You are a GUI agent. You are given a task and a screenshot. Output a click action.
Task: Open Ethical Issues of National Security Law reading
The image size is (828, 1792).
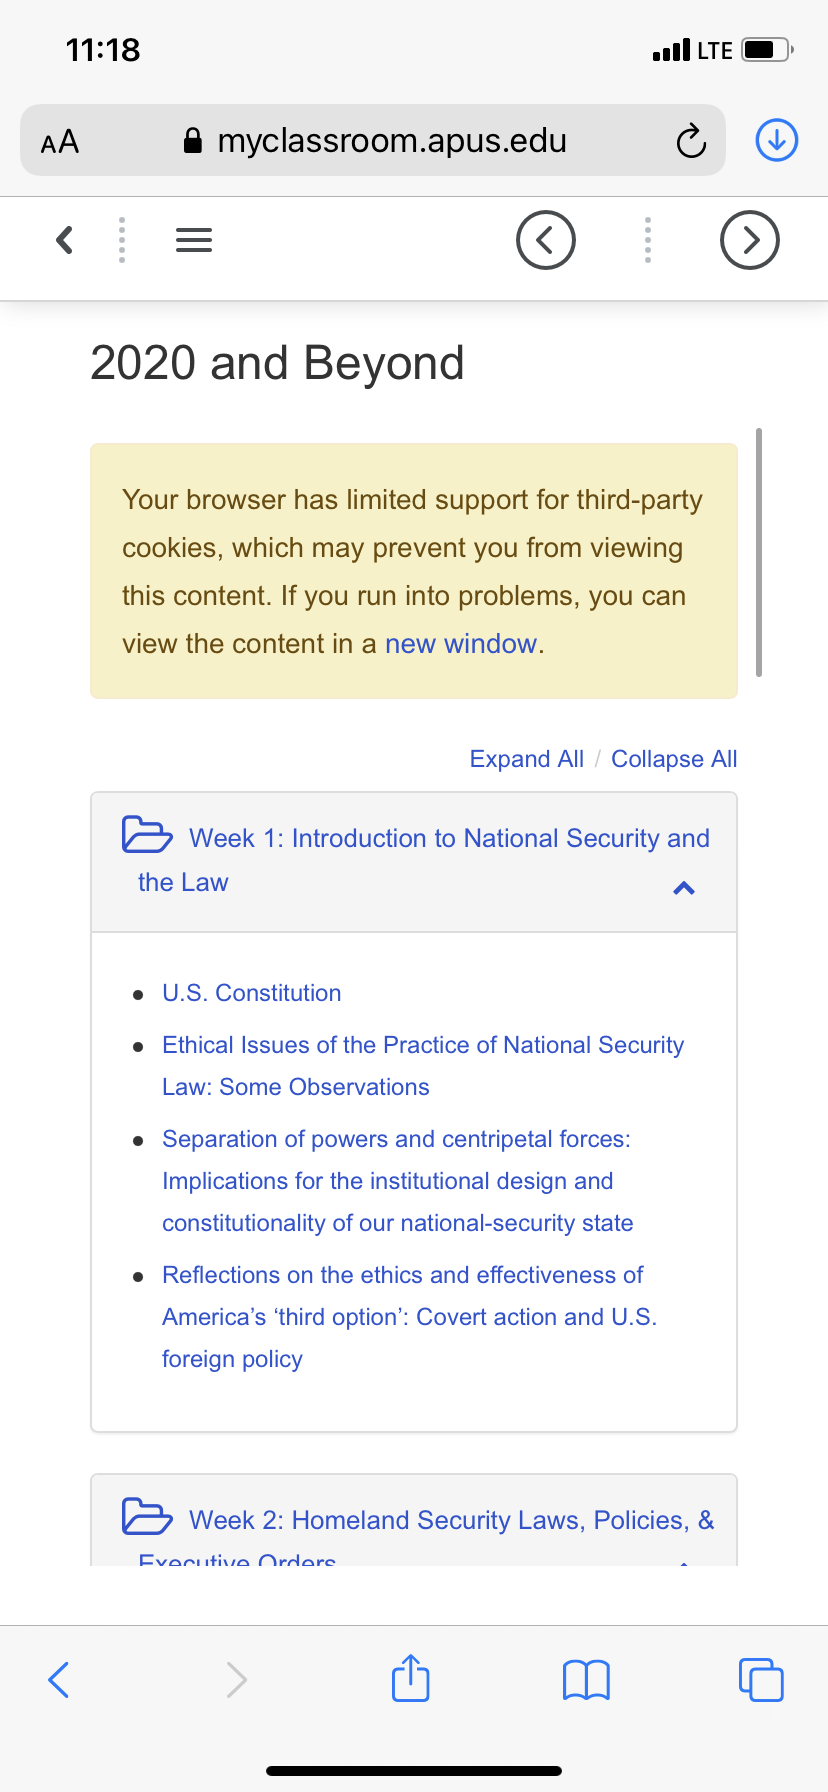(x=423, y=1066)
